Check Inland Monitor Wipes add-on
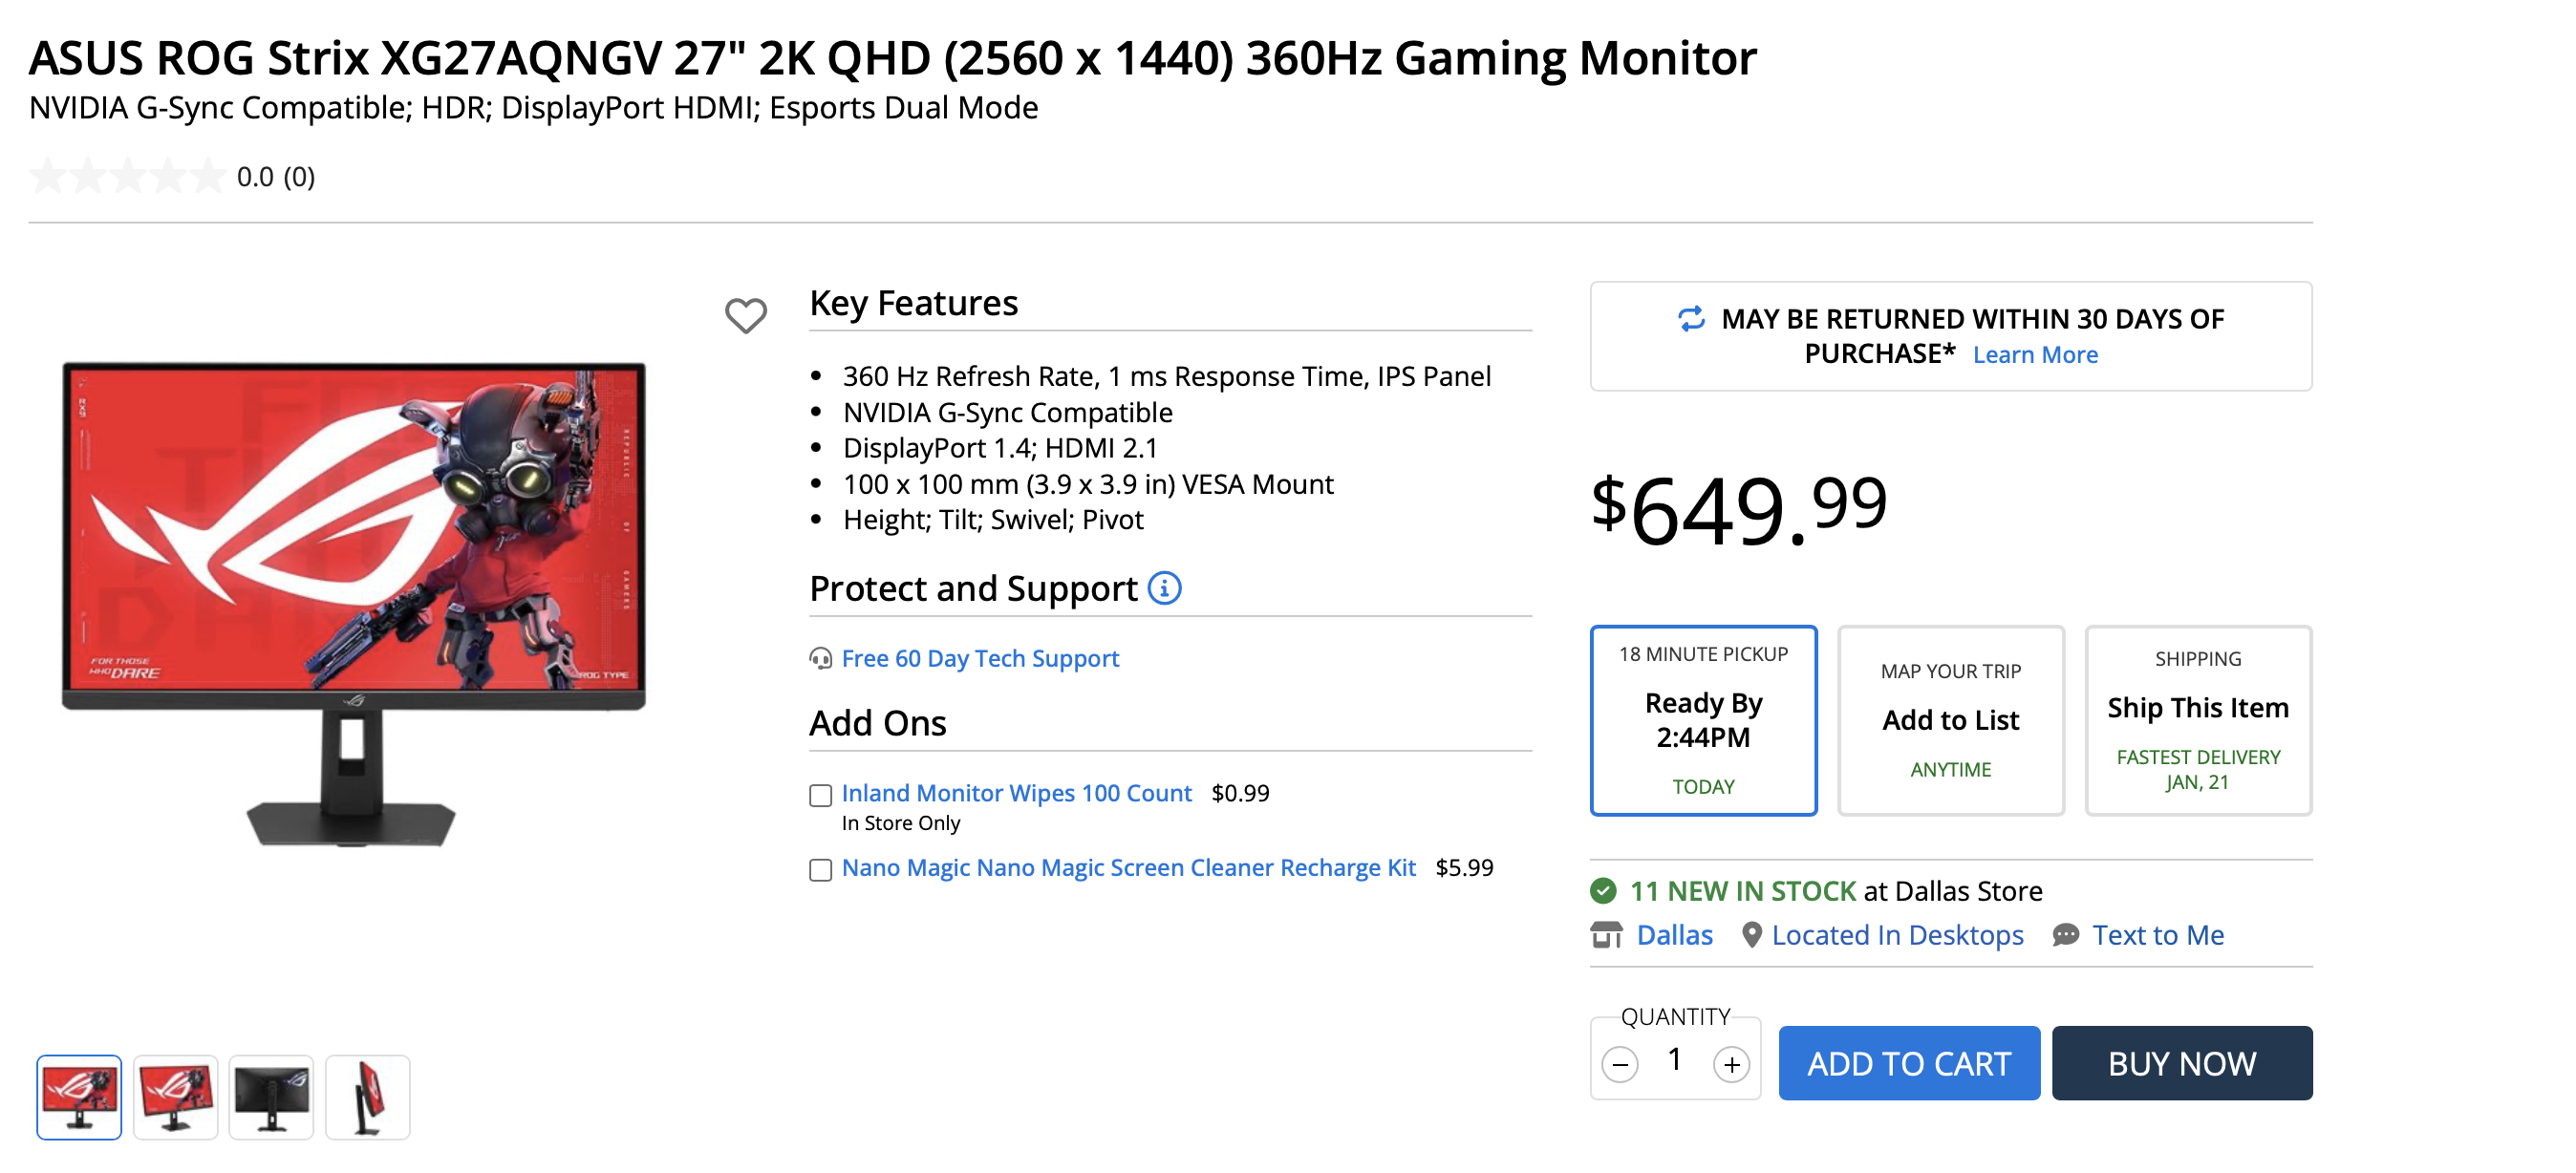This screenshot has height=1173, width=2576. tap(820, 795)
